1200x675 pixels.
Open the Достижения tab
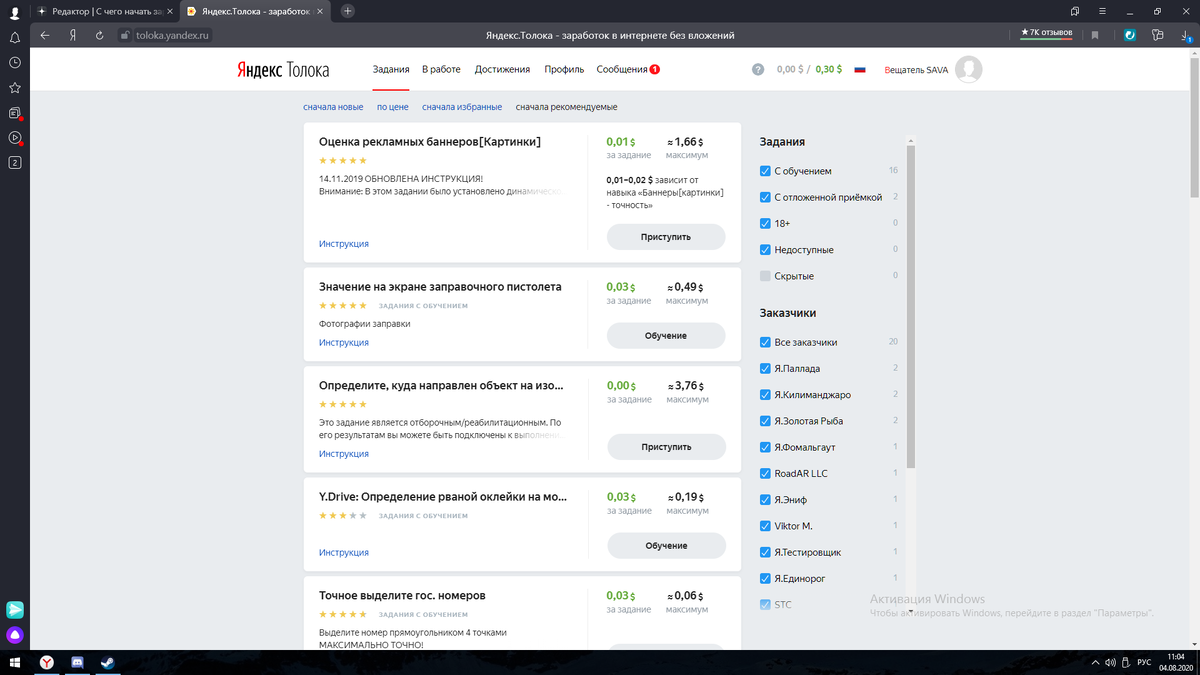click(502, 70)
